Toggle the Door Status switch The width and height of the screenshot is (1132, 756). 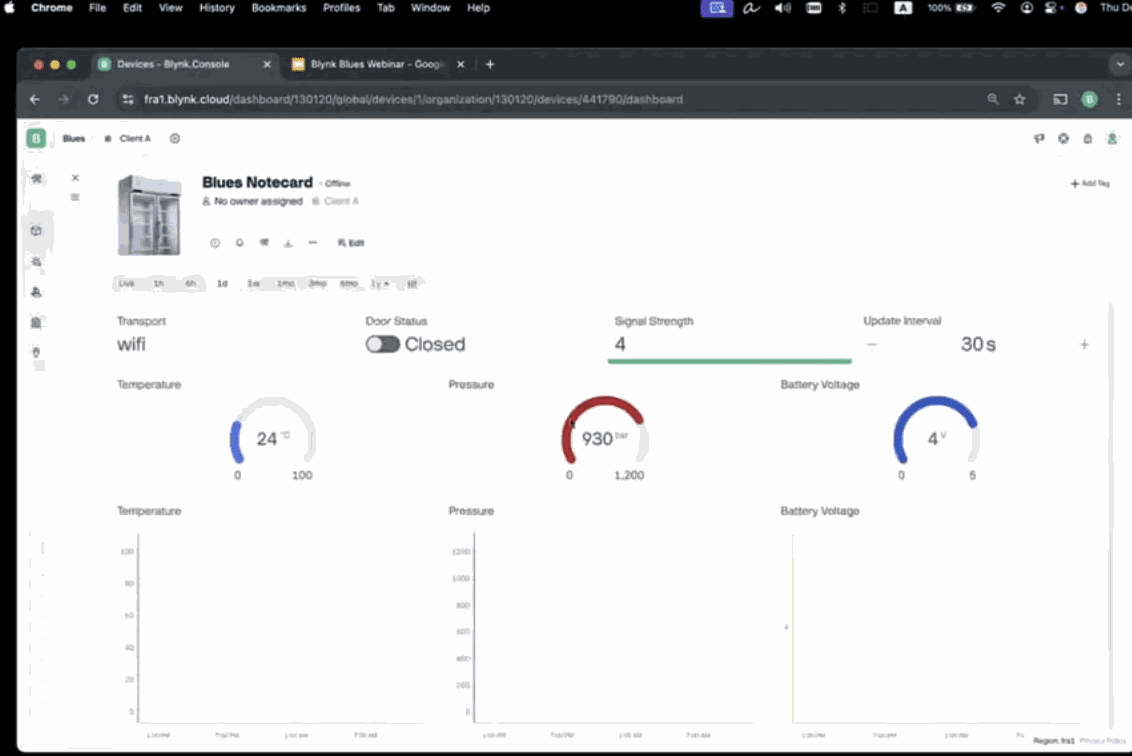[x=383, y=344]
